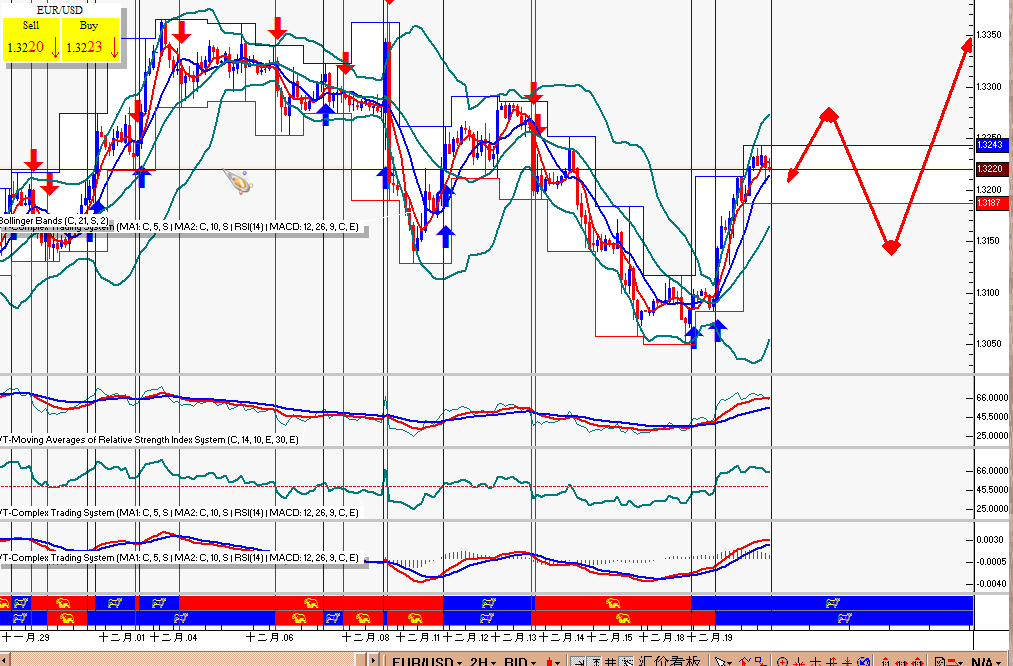Click the upper-bar bear icon above 十二月.15
This screenshot has height=666, width=1013.
[612, 603]
